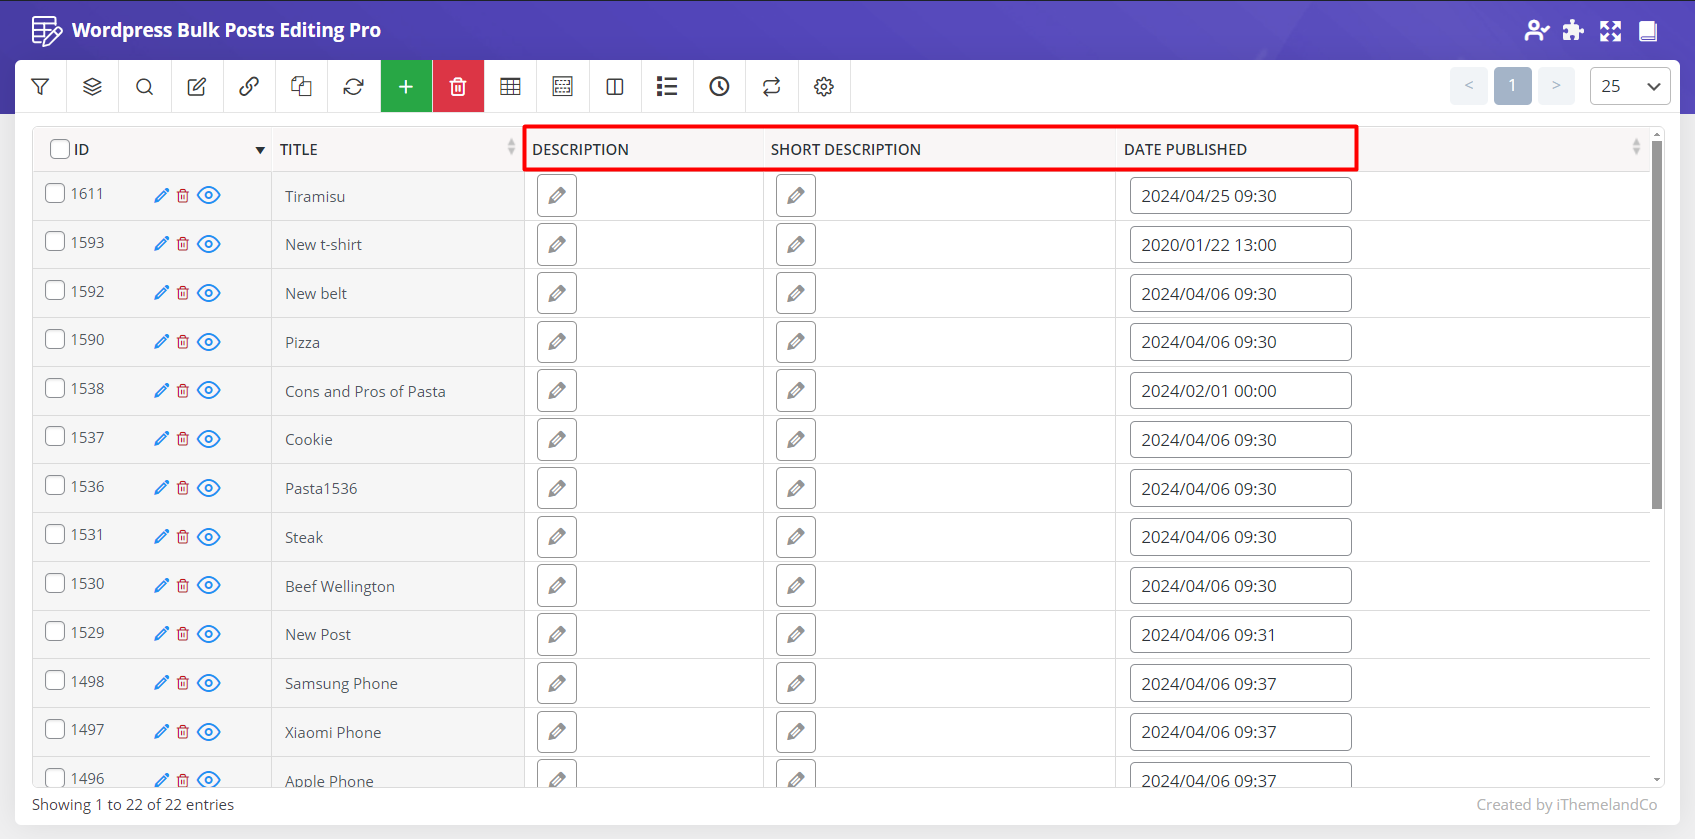Click the green add new post button
Image resolution: width=1695 pixels, height=839 pixels.
pos(406,87)
